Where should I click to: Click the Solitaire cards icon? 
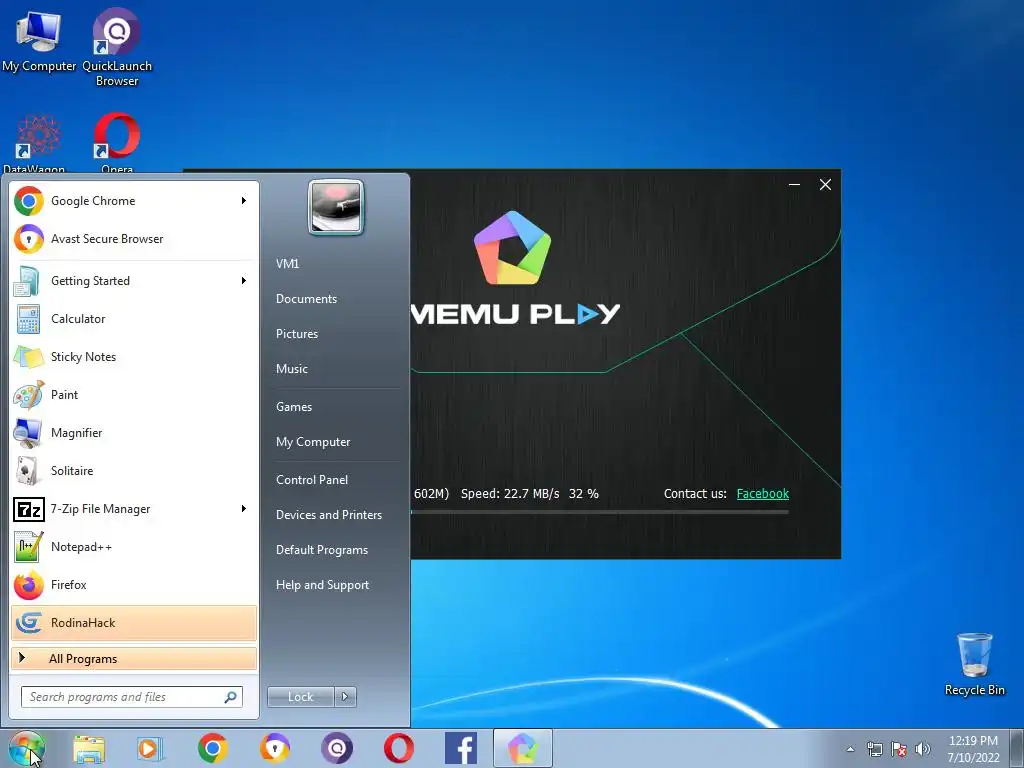coord(29,471)
